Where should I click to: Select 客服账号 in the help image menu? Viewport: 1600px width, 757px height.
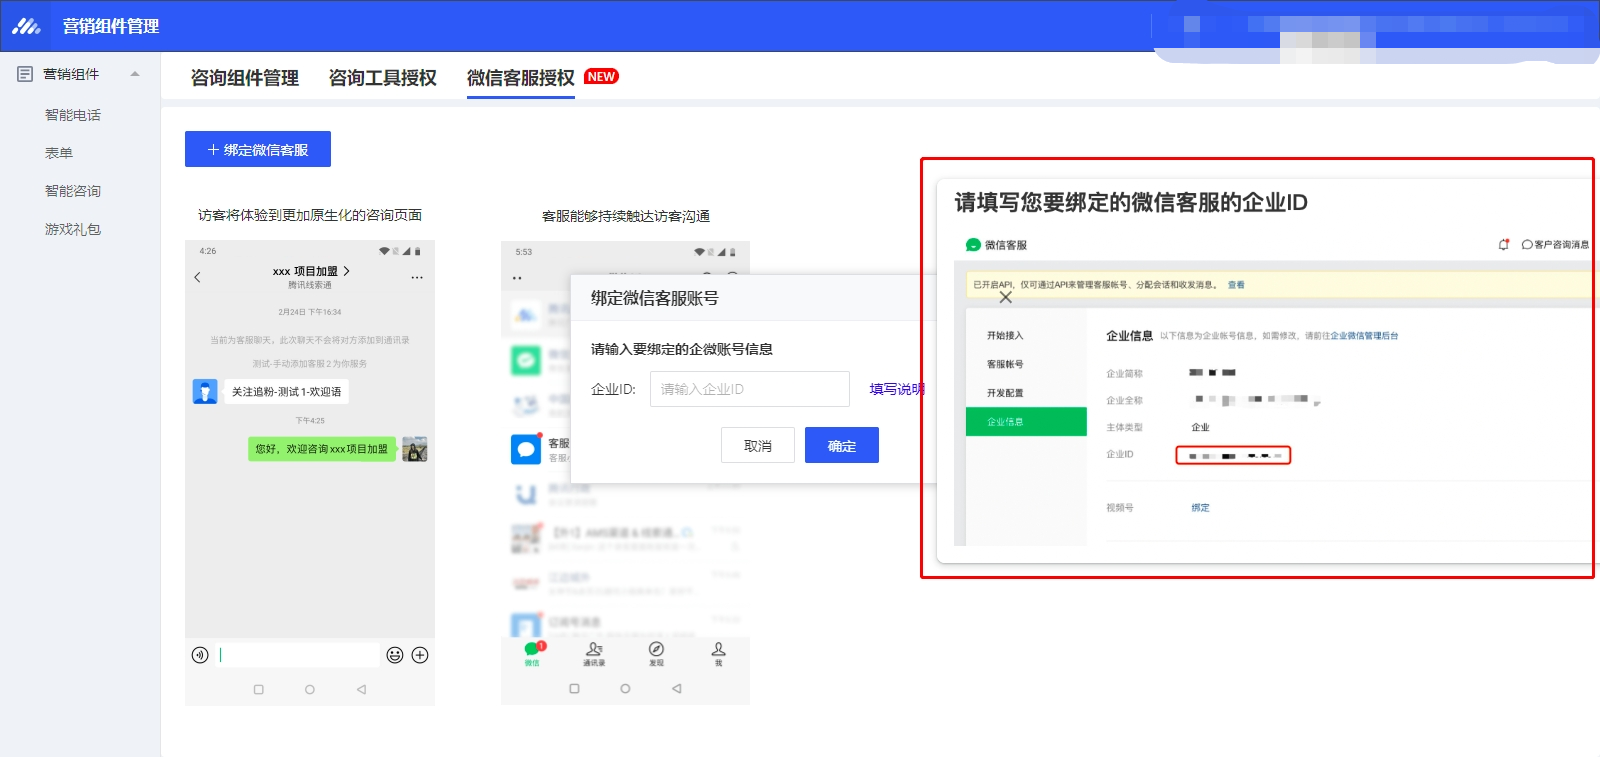(x=1005, y=365)
